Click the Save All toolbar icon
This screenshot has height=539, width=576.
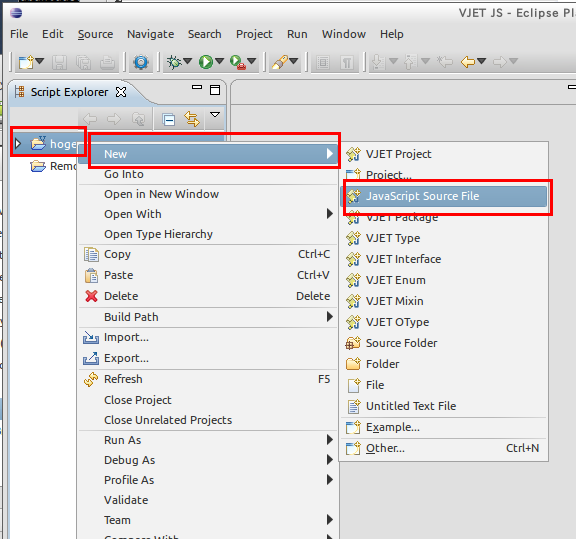pos(83,62)
